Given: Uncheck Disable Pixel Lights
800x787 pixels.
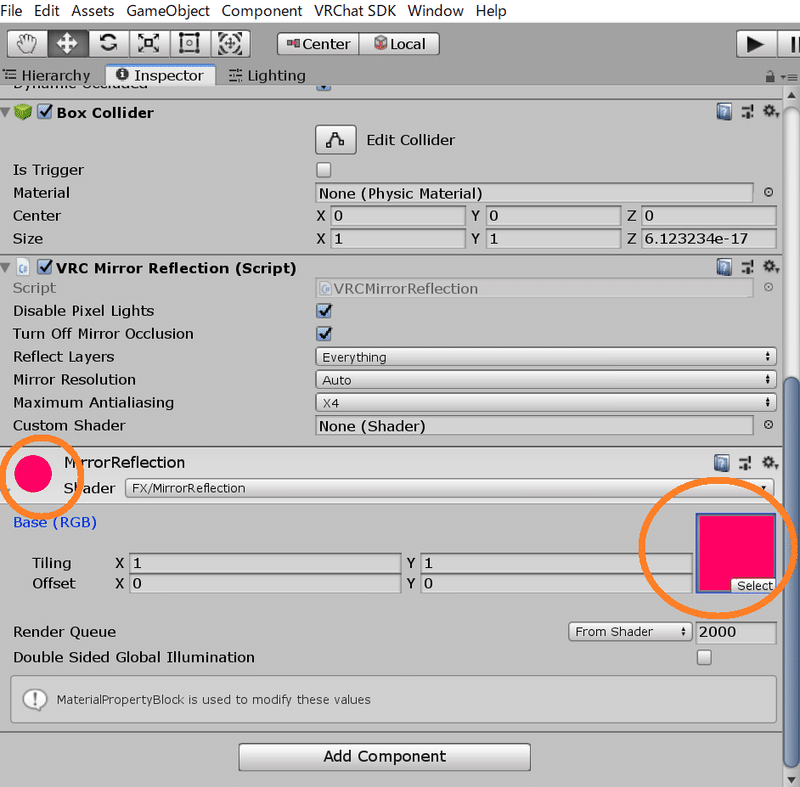Looking at the screenshot, I should tap(324, 311).
